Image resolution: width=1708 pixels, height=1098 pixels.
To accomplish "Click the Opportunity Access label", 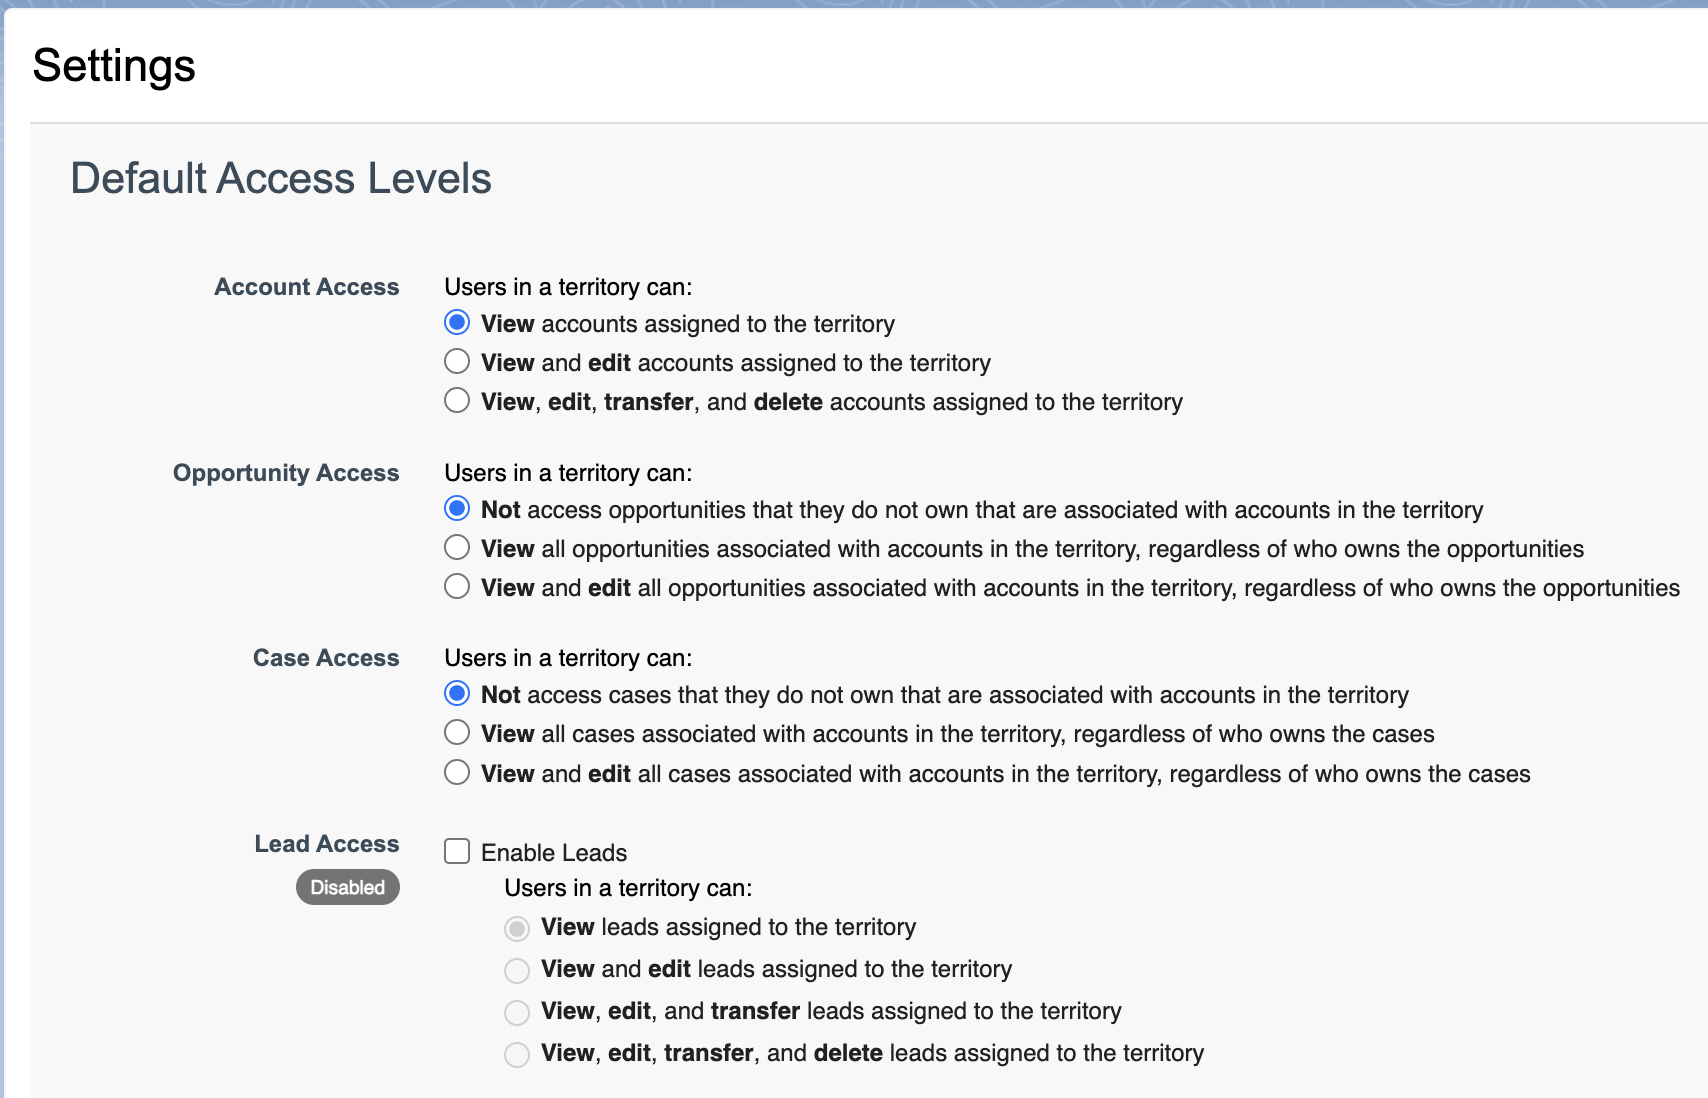I will pos(286,473).
